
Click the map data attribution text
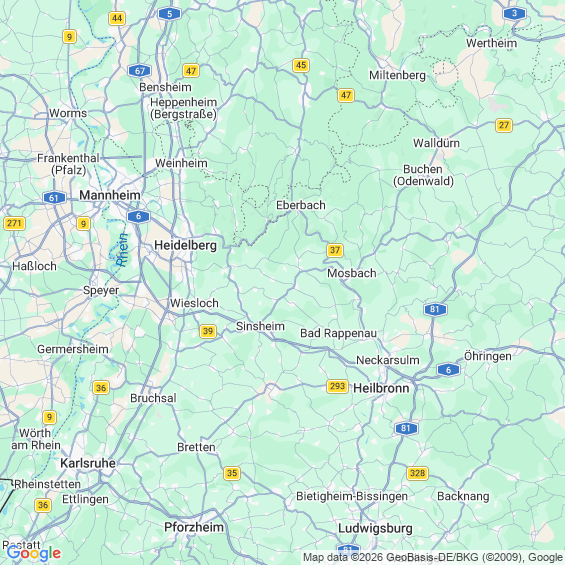coord(433,557)
